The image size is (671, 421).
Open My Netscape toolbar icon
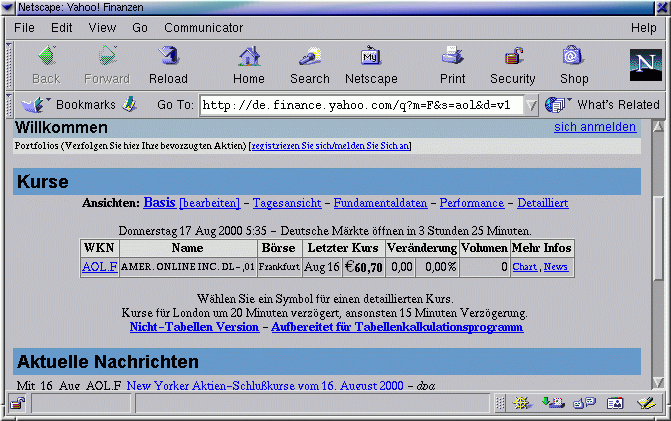coord(371,56)
